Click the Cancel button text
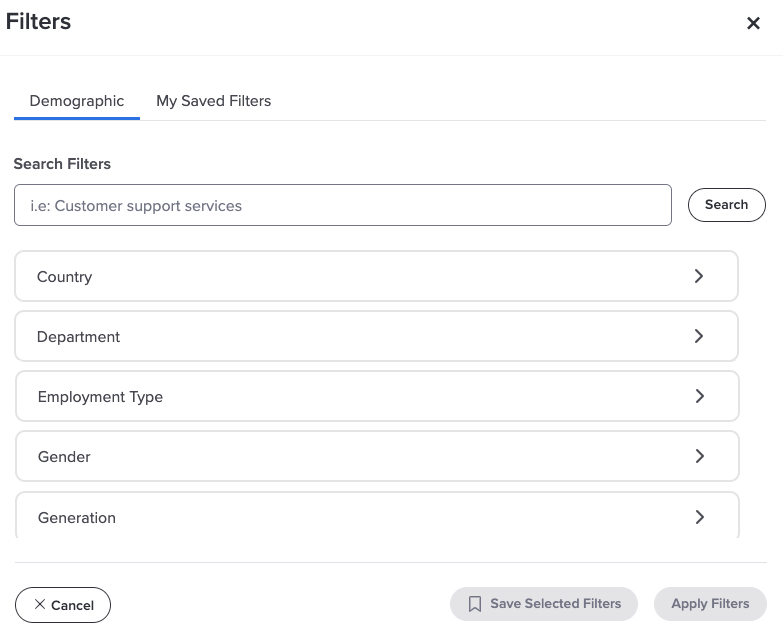 point(72,605)
